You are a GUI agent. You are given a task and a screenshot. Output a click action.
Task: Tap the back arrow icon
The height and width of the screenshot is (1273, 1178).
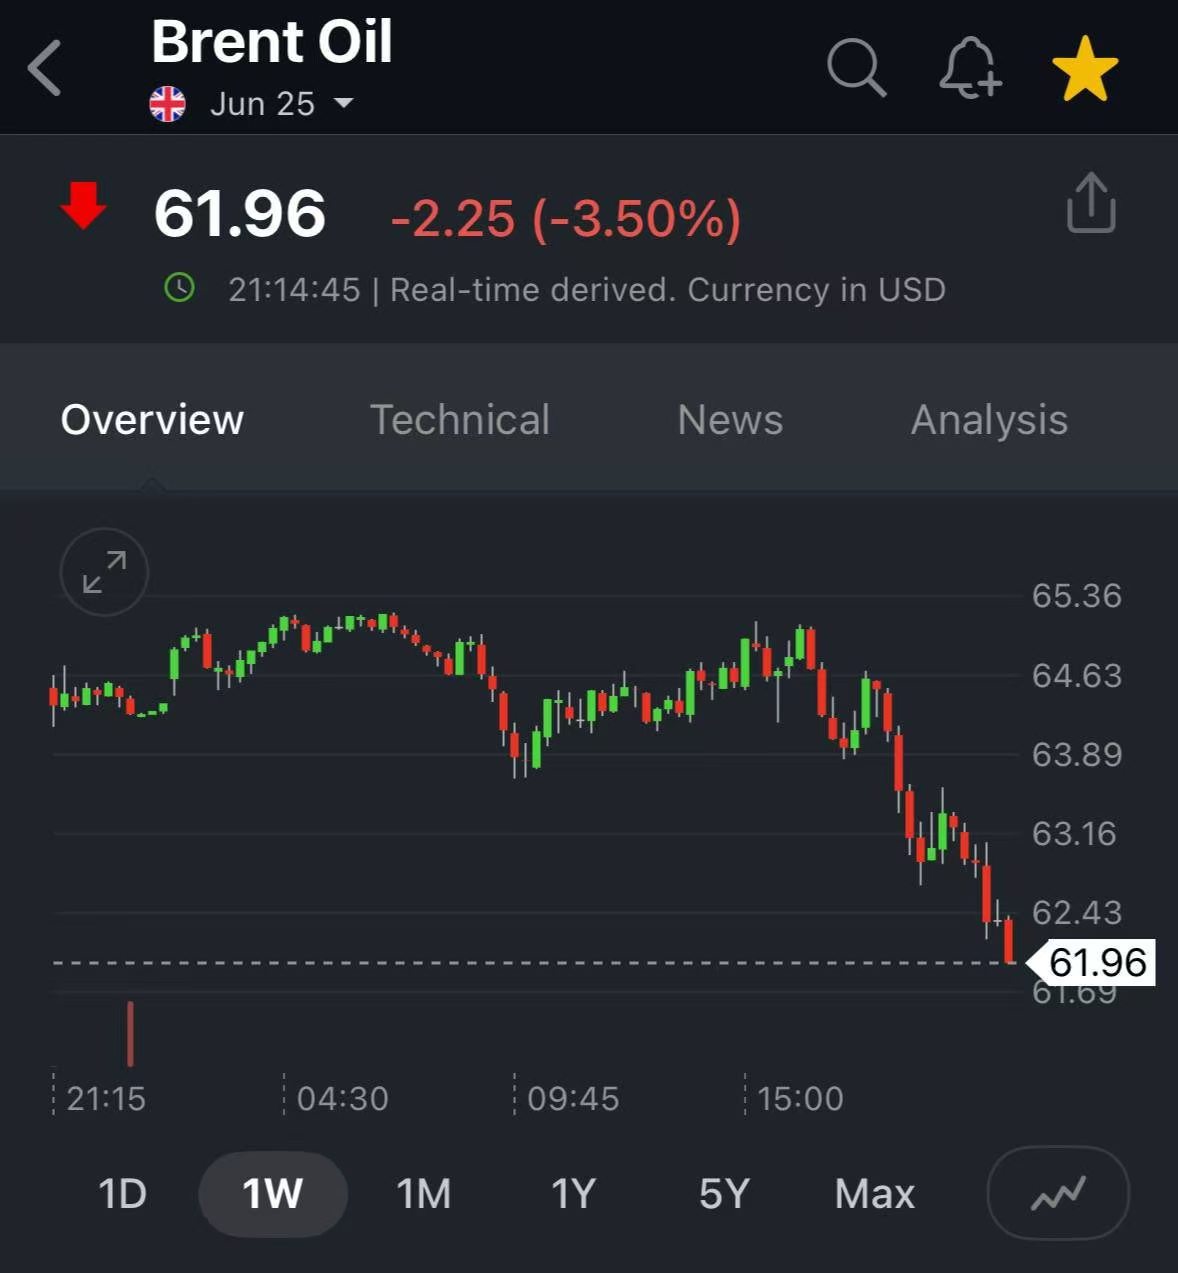pyautogui.click(x=45, y=68)
